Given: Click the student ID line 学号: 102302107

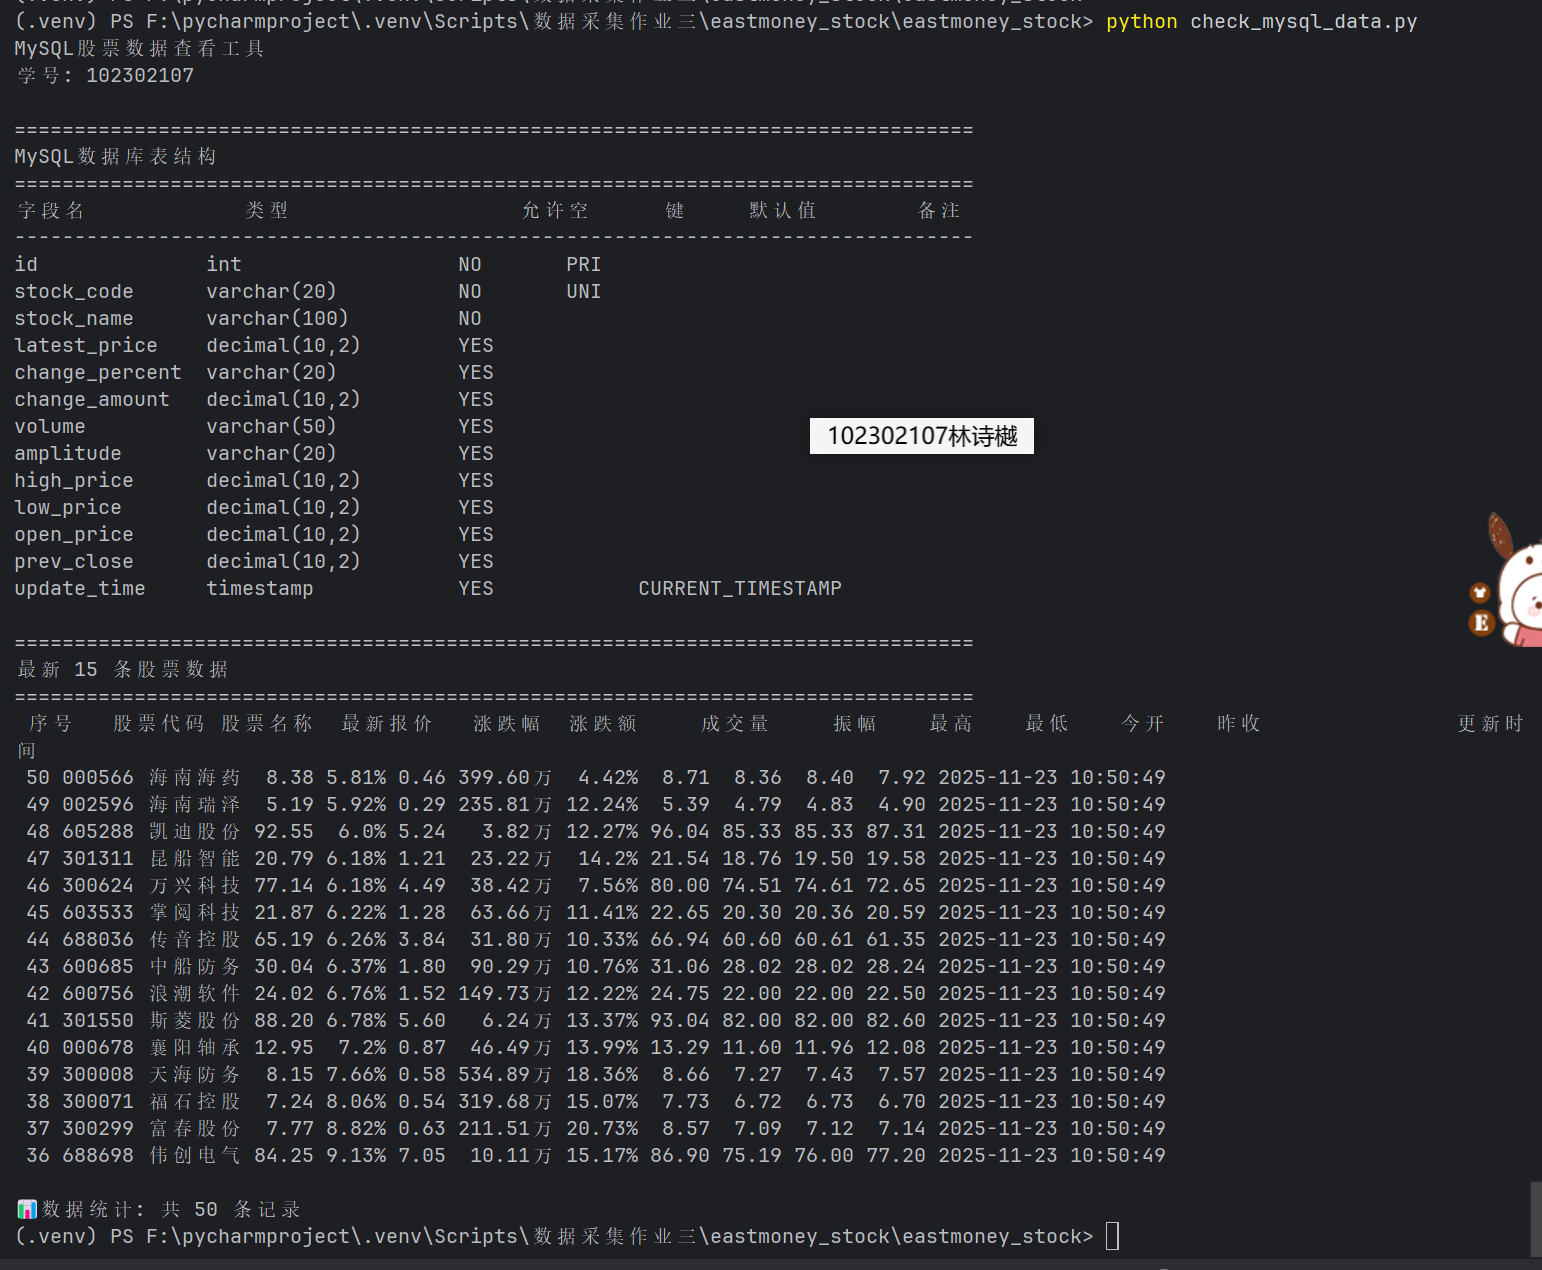Looking at the screenshot, I should (x=105, y=75).
